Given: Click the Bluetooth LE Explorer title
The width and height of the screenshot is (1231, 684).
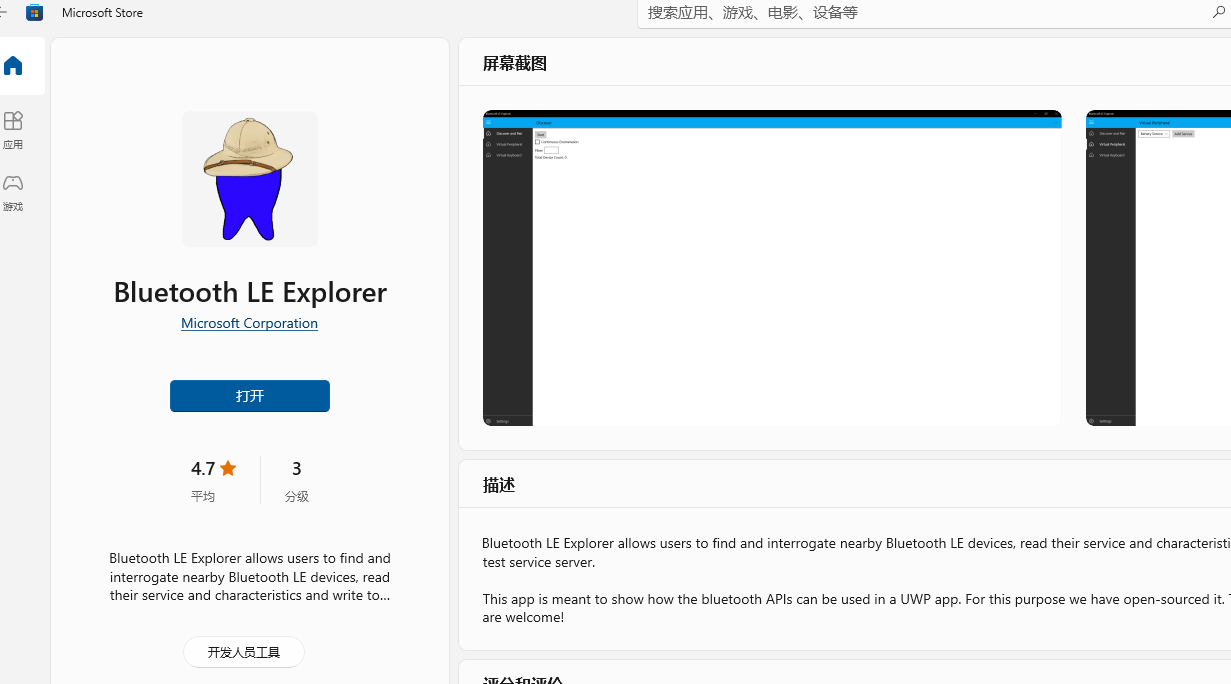Looking at the screenshot, I should (x=249, y=291).
